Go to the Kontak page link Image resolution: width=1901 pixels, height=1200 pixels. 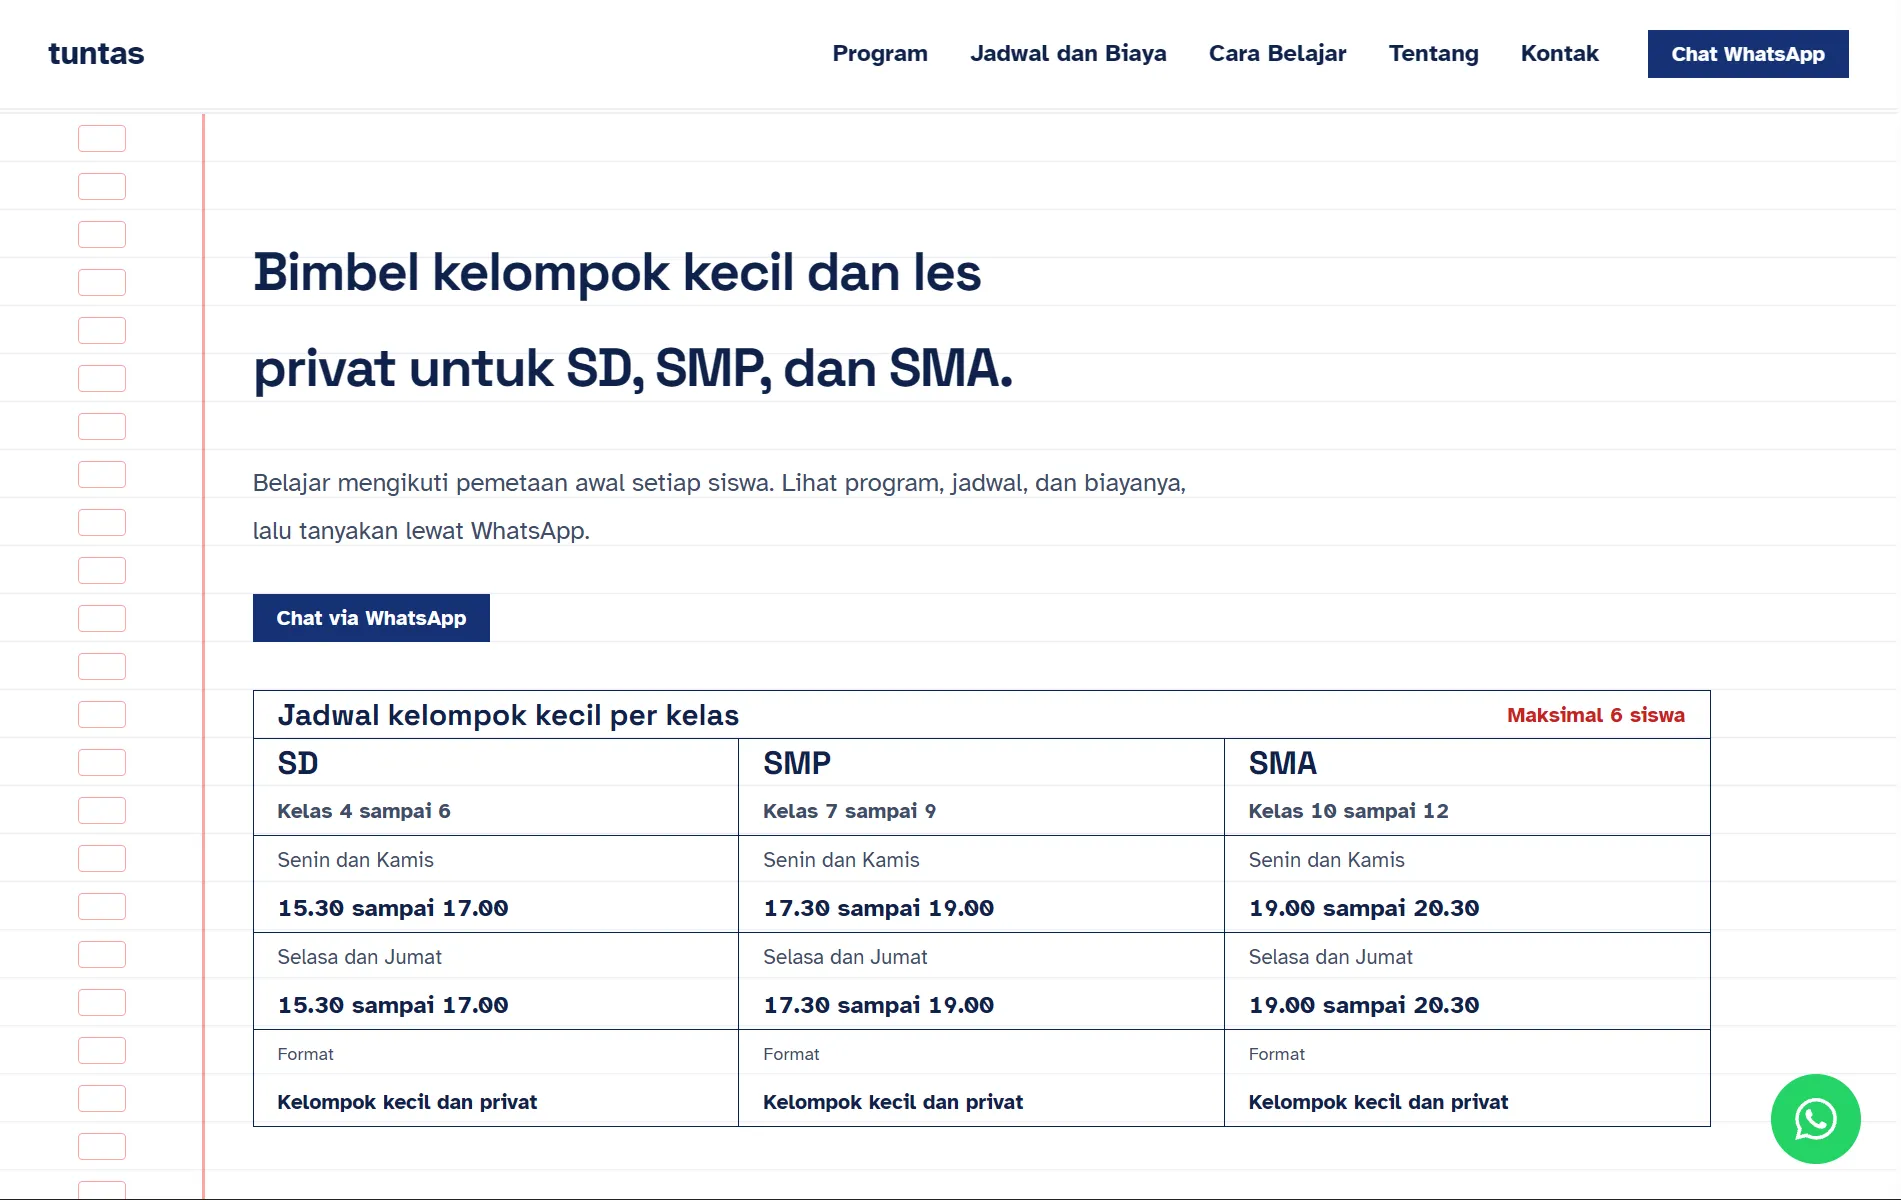[1559, 53]
